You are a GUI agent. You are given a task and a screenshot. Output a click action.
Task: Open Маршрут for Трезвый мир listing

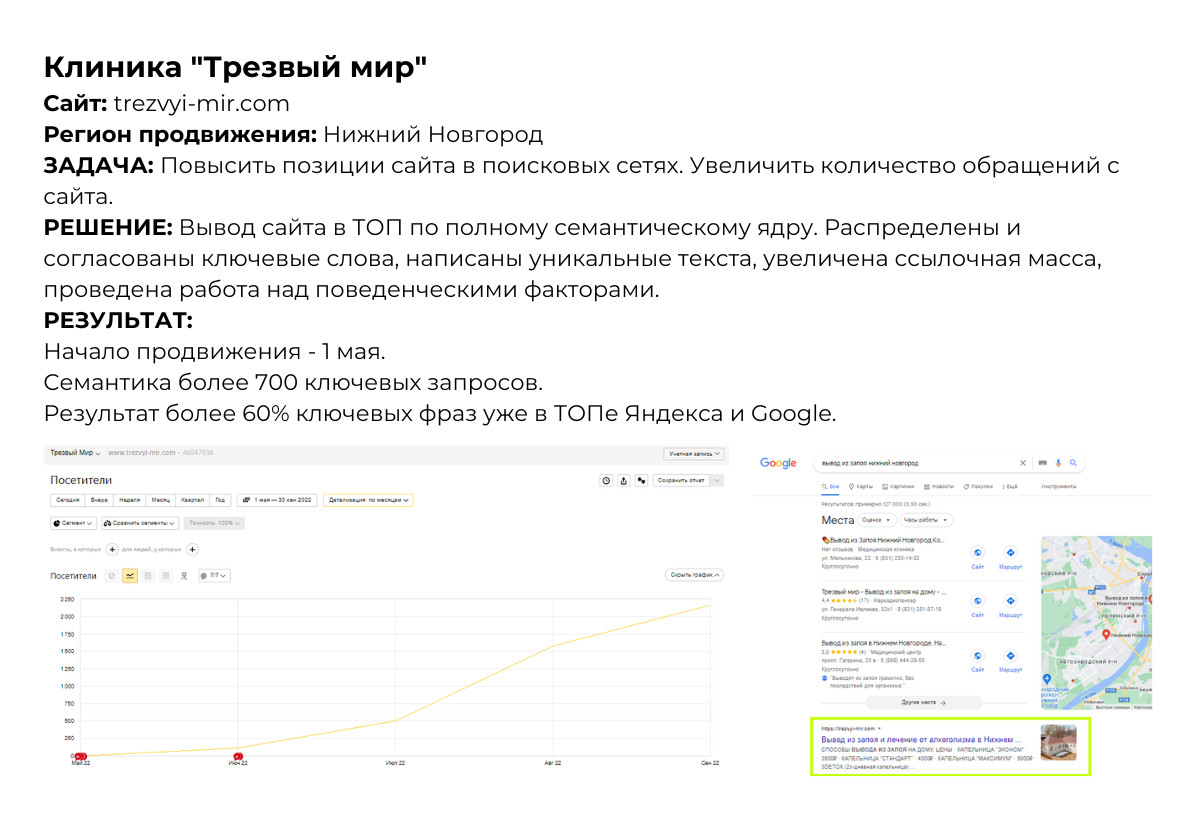[x=1010, y=606]
